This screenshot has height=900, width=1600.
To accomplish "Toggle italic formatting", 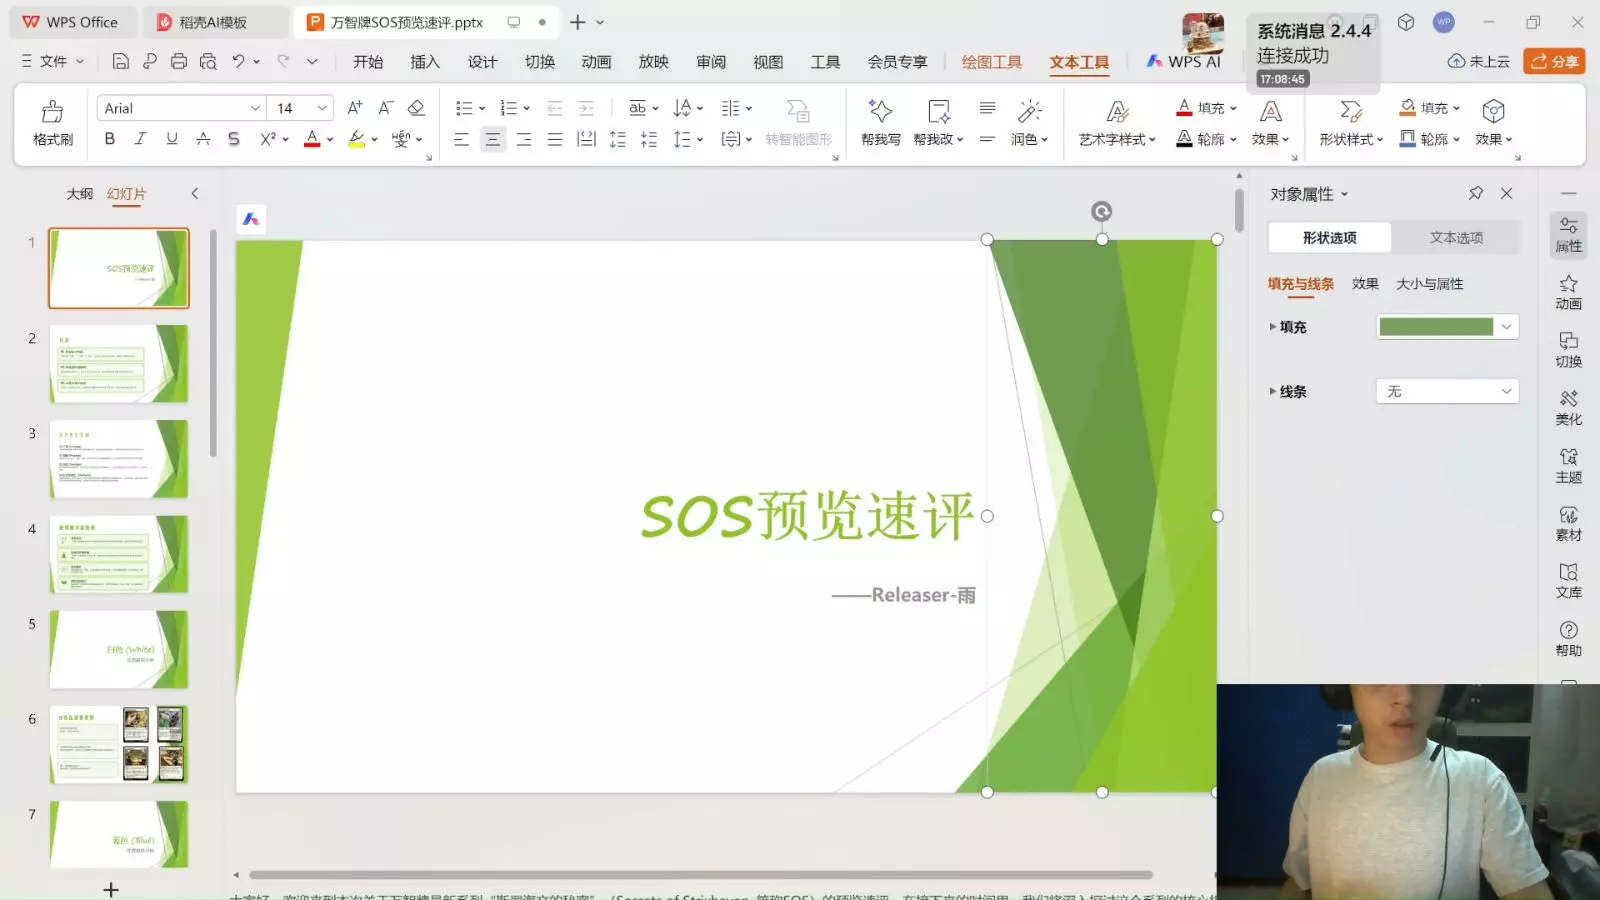I will click(x=141, y=139).
